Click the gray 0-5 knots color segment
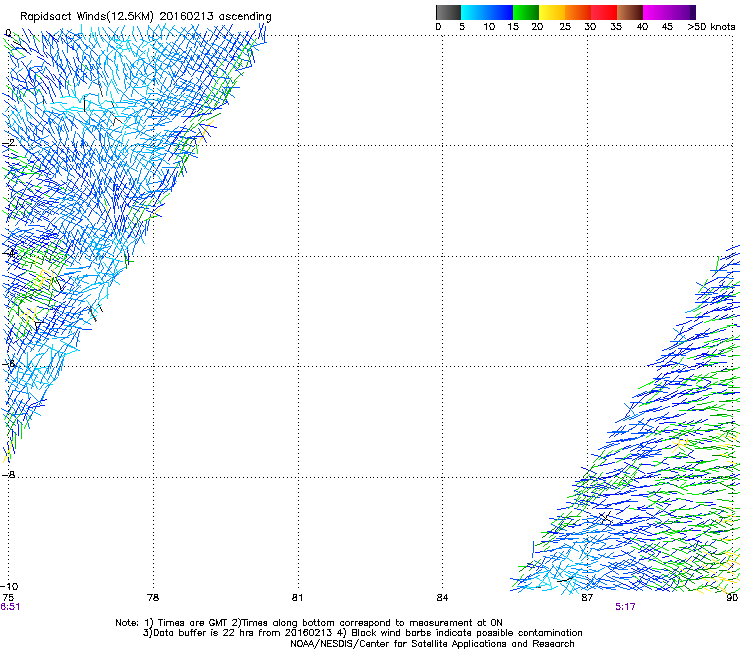 point(448,12)
